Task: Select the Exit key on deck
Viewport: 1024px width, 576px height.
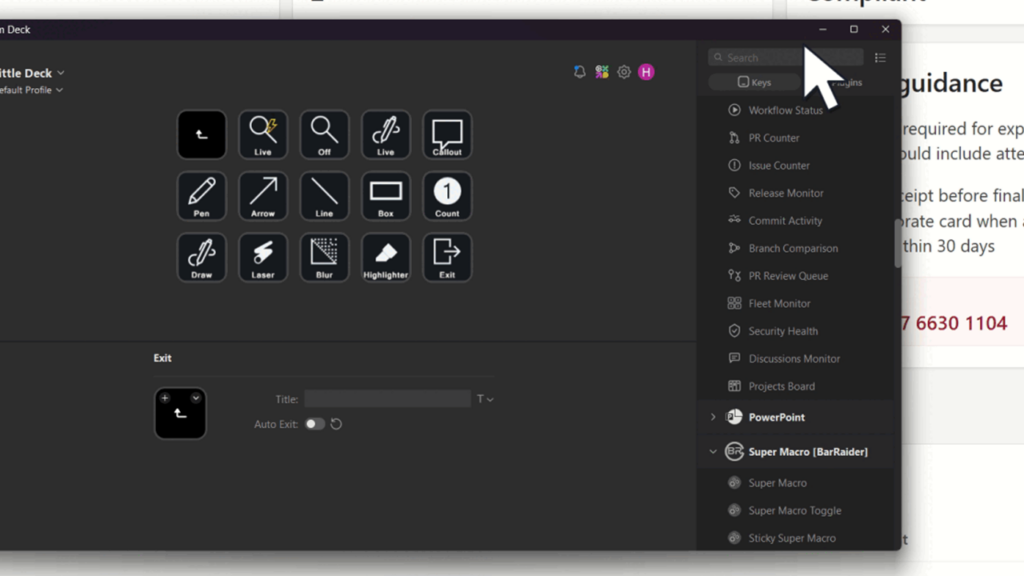Action: [447, 257]
